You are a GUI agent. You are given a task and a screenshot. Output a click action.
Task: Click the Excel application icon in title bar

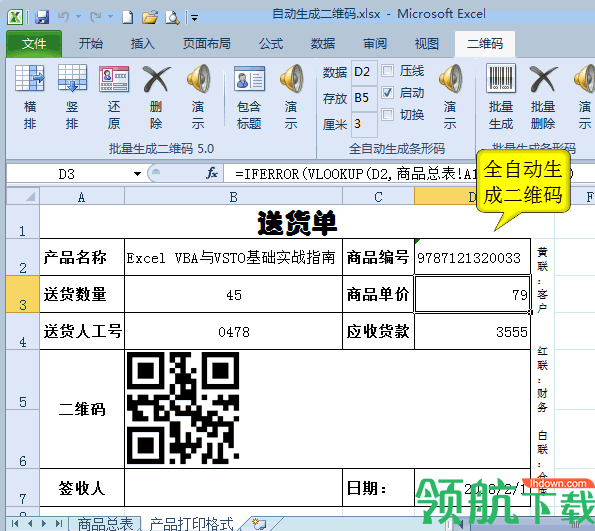pos(15,17)
